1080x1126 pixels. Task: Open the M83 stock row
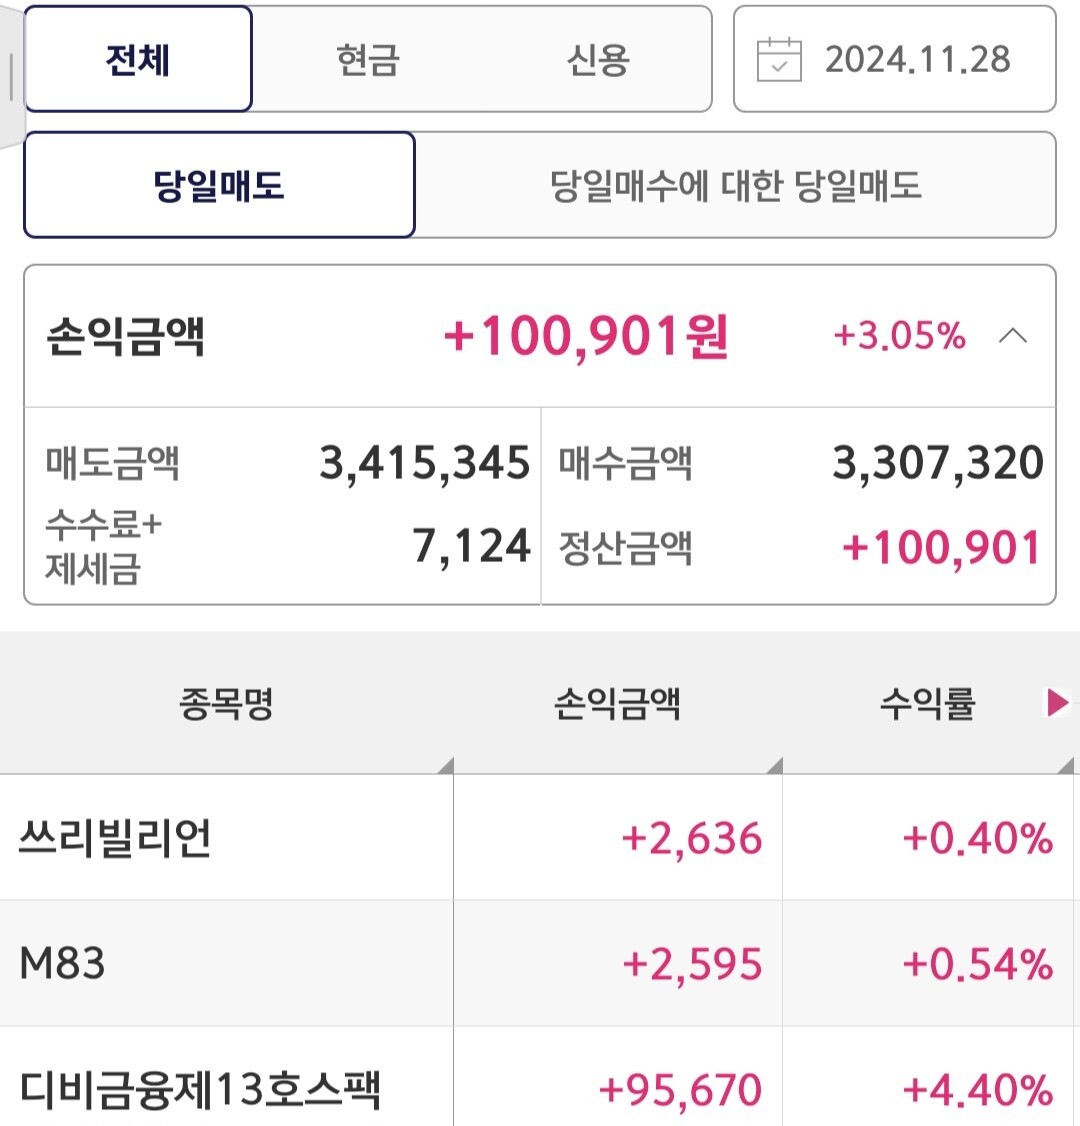[62, 964]
